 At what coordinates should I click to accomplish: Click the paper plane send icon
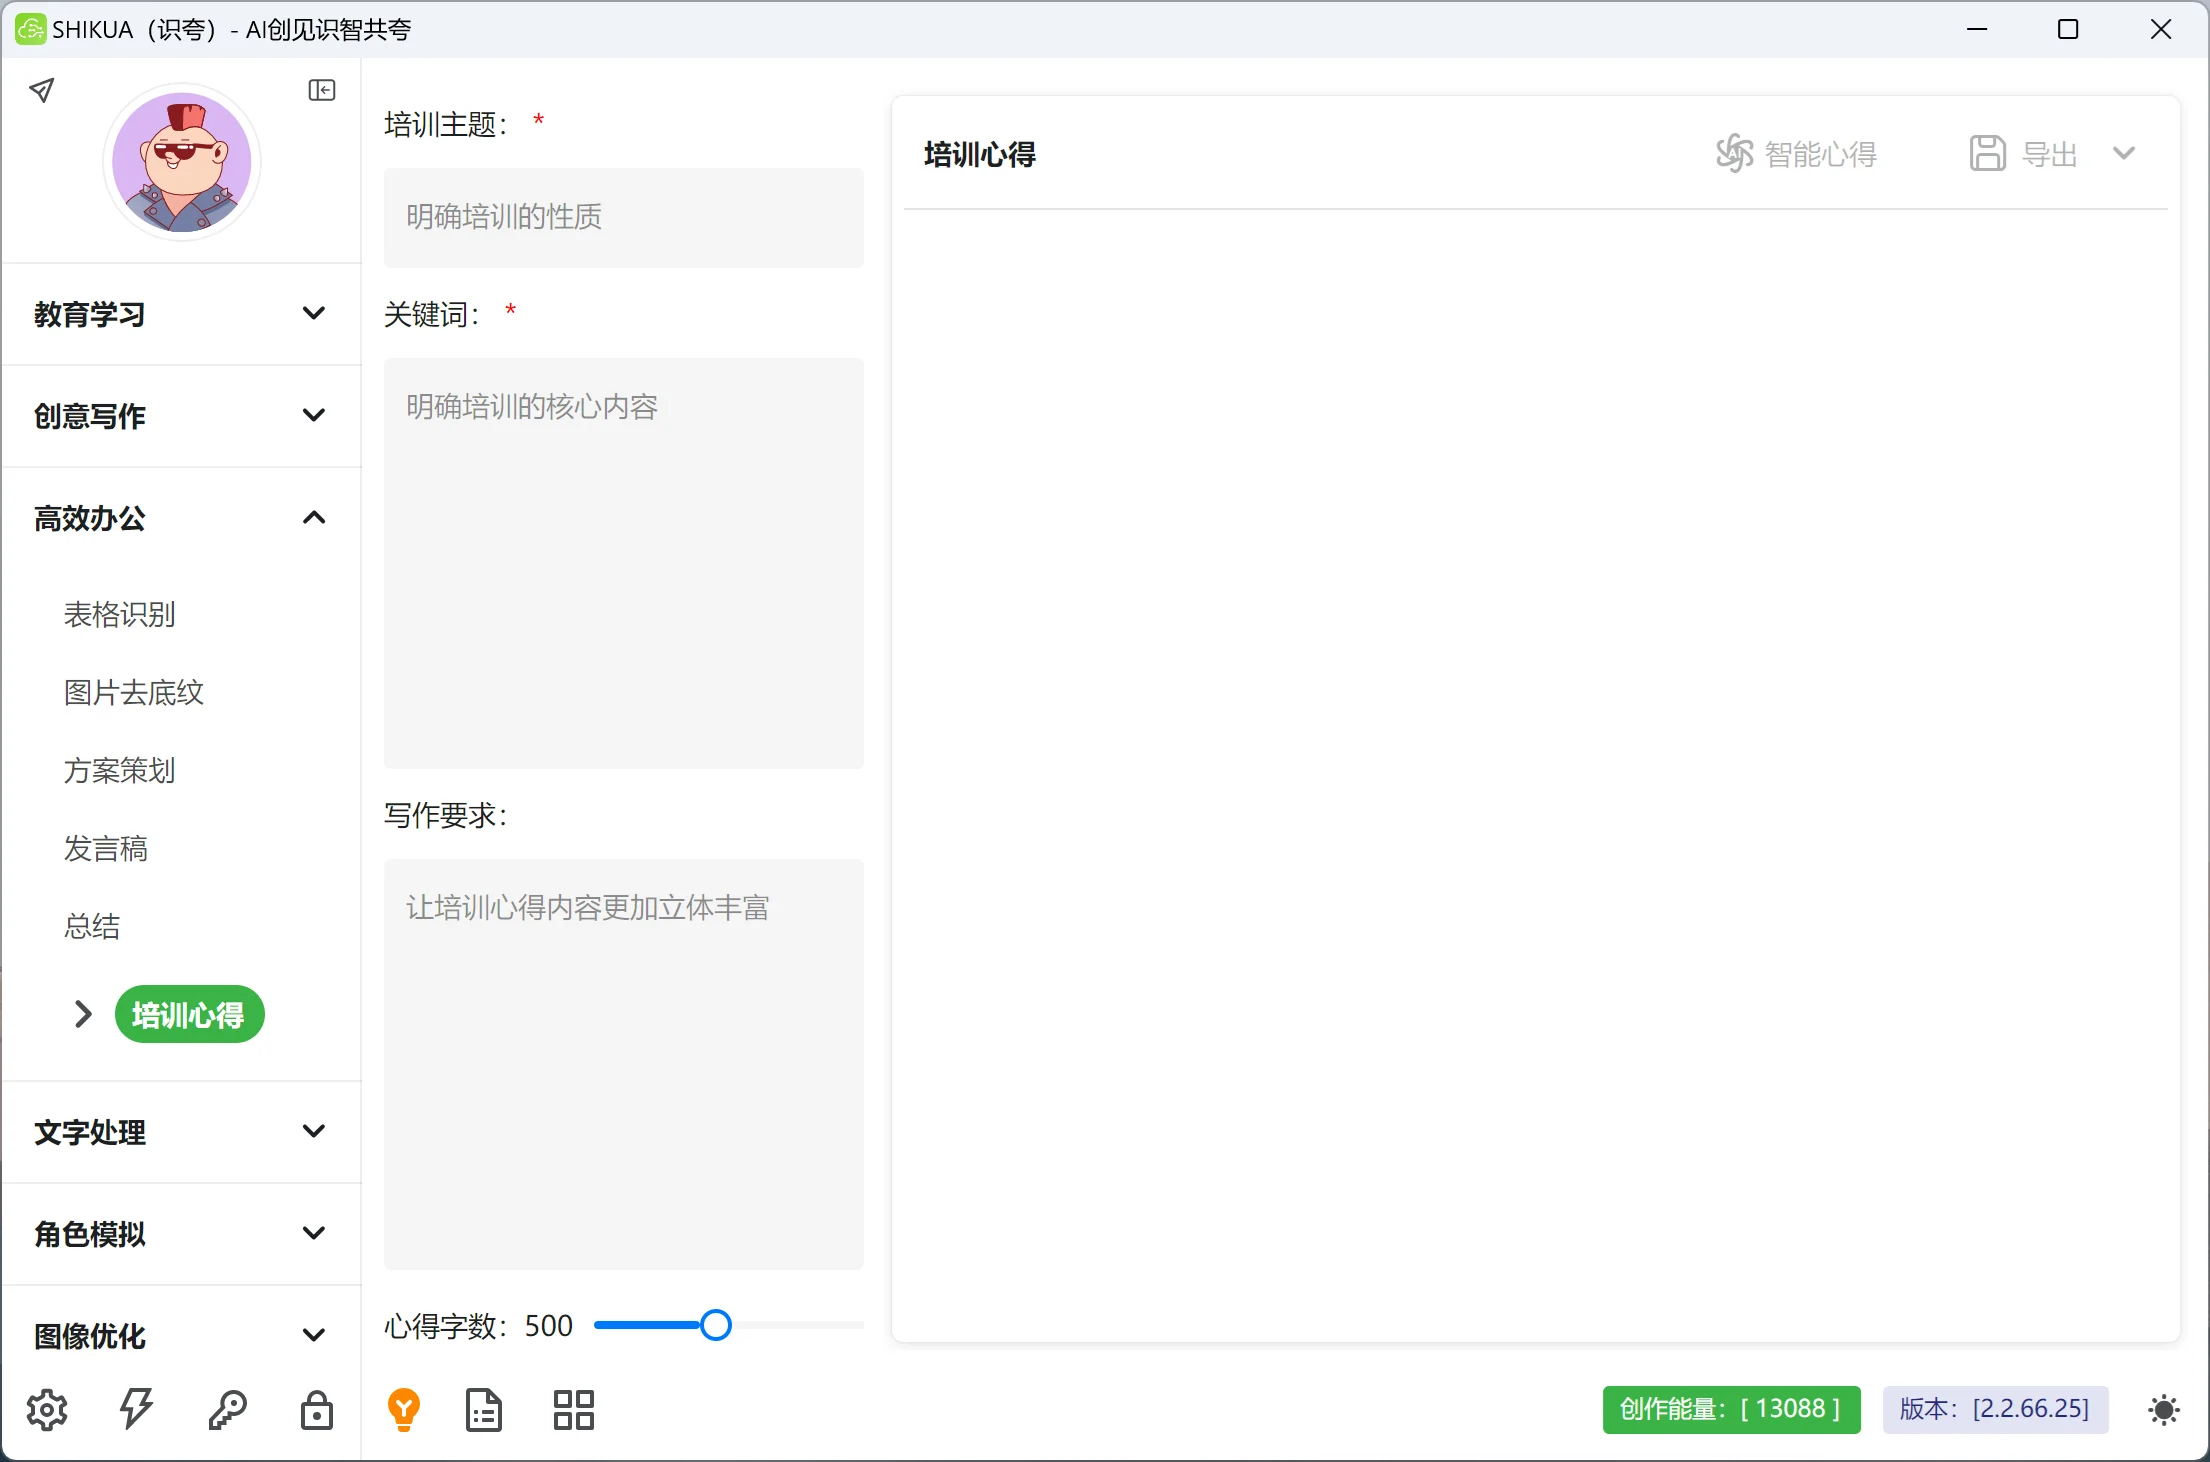point(41,90)
